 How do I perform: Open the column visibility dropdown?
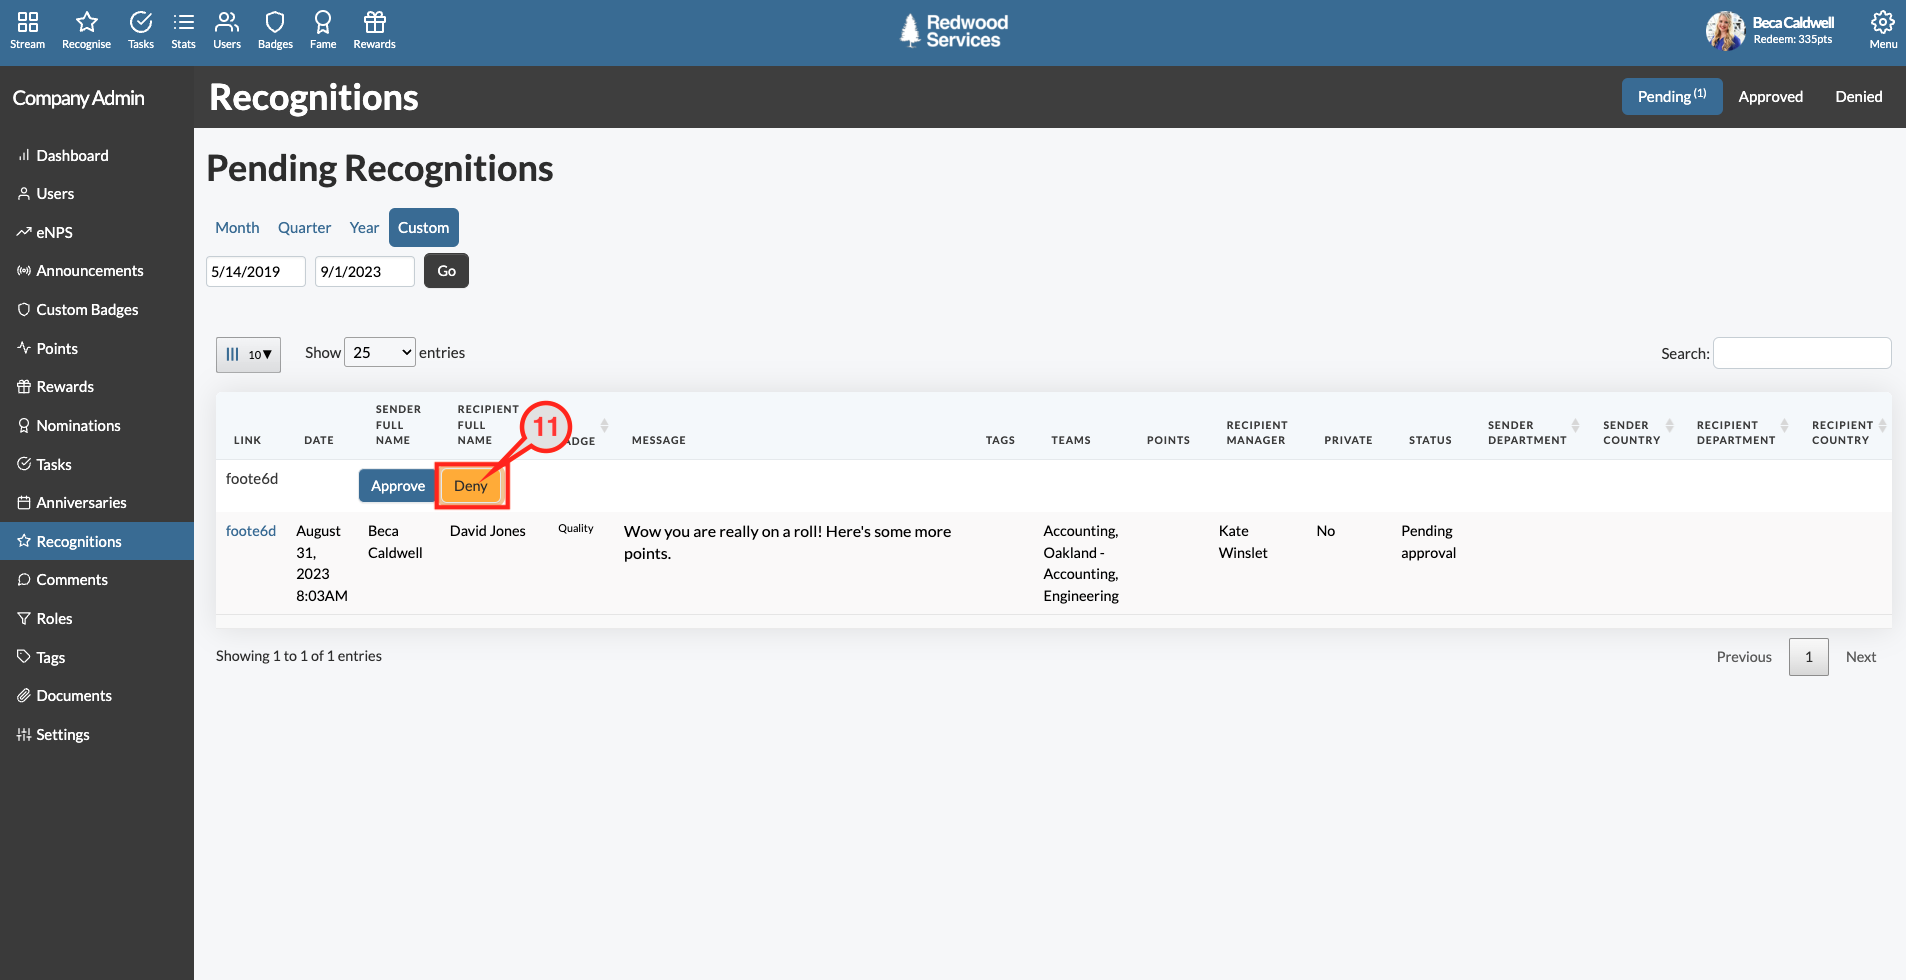(247, 354)
